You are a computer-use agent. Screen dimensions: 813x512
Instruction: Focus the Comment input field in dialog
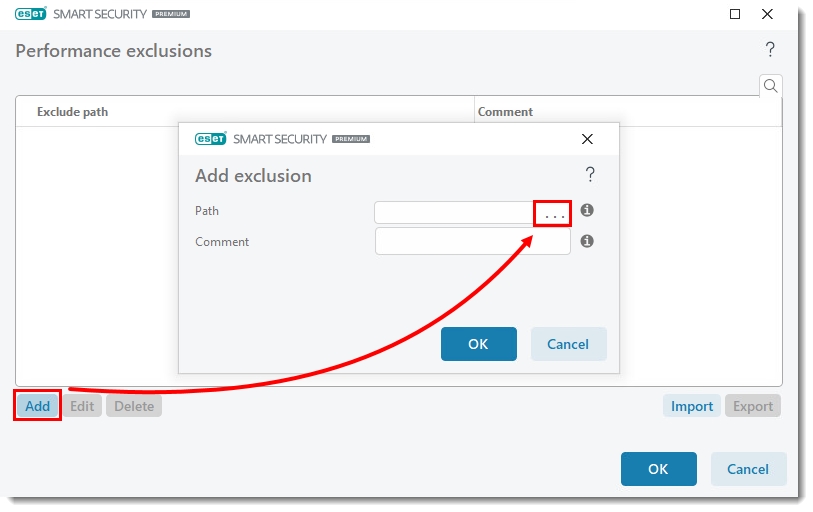[472, 241]
